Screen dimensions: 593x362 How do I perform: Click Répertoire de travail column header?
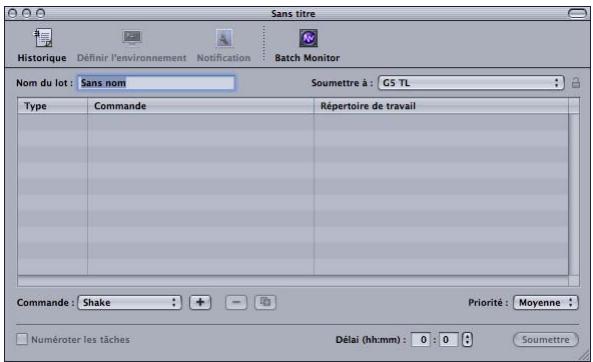click(441, 106)
